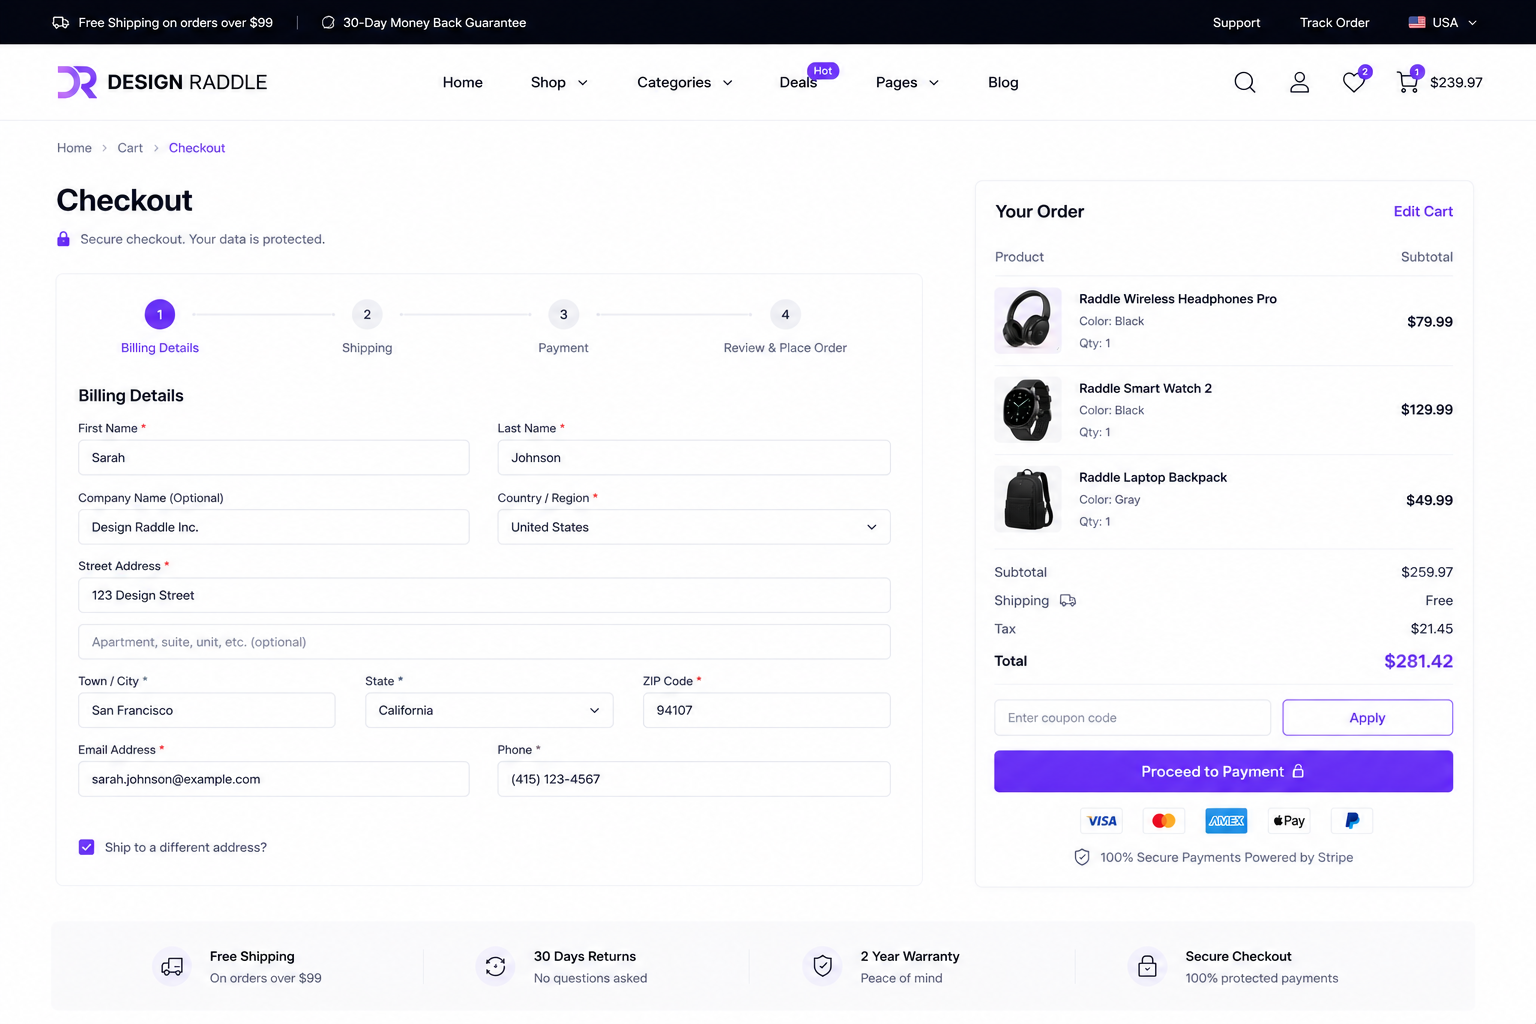Click Raddle Smart Watch 2 product name
The width and height of the screenshot is (1536, 1024).
coord(1145,388)
